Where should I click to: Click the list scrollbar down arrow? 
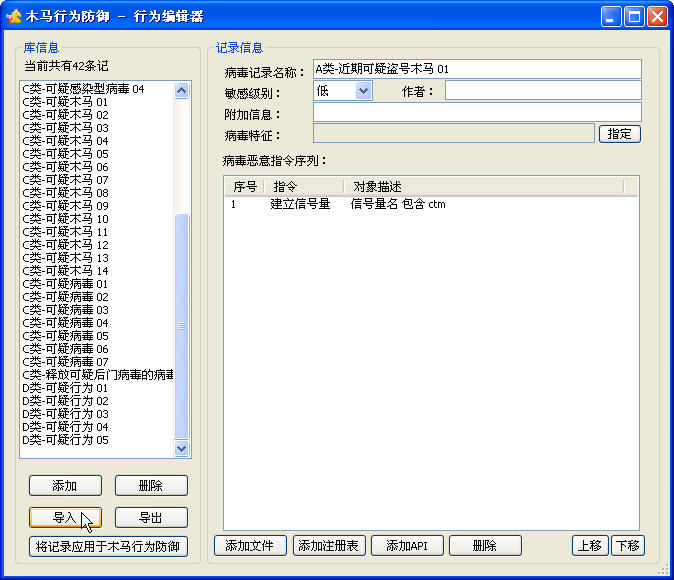[x=182, y=448]
